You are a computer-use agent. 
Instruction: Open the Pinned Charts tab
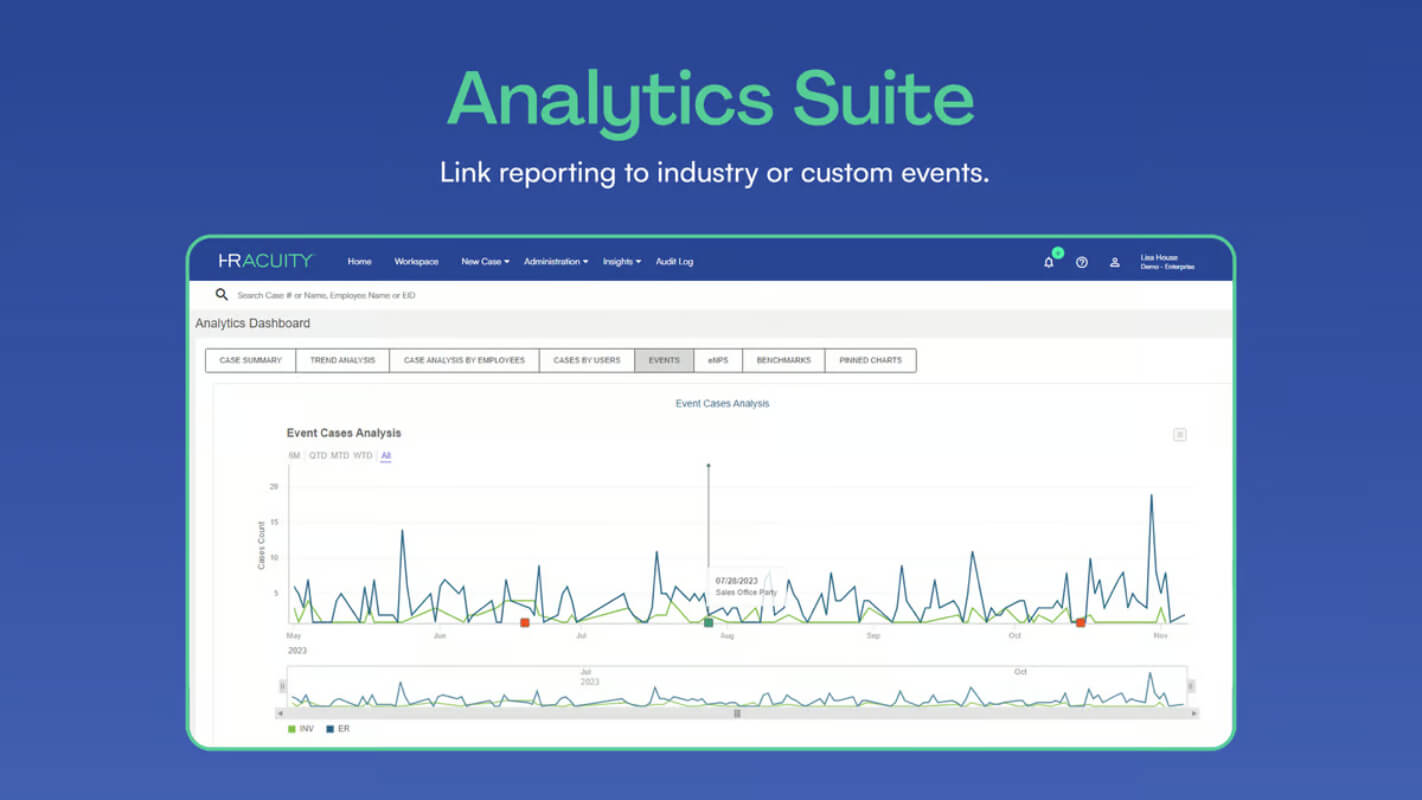870,360
